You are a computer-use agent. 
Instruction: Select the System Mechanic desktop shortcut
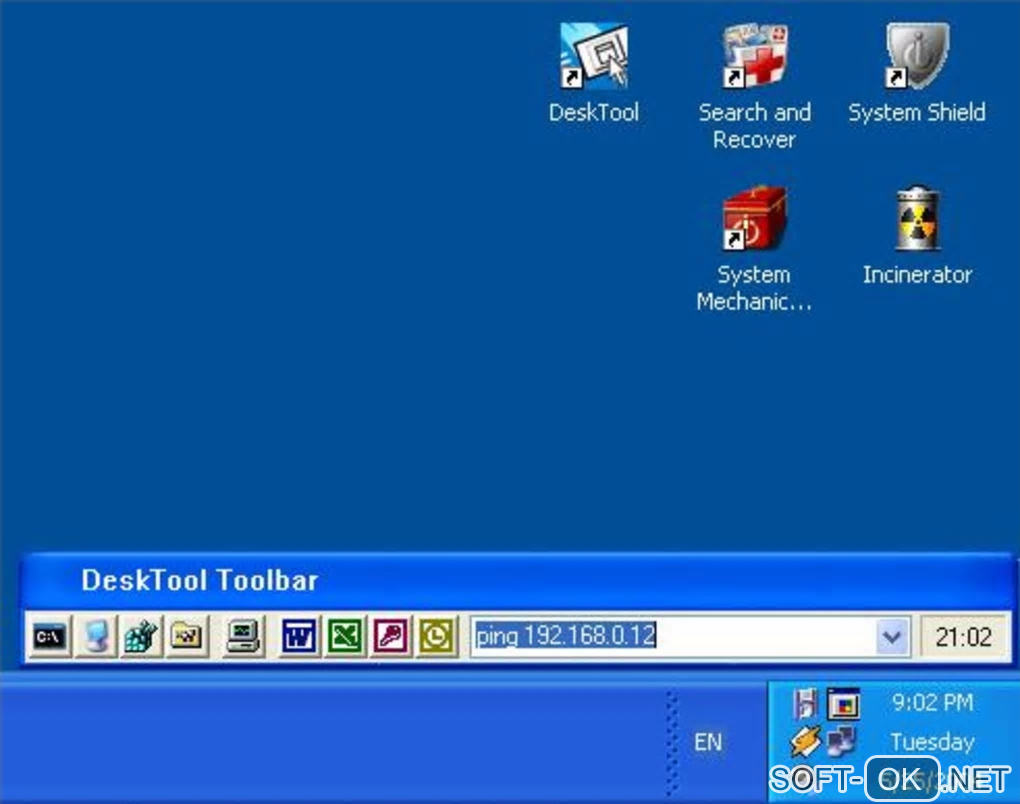click(754, 248)
